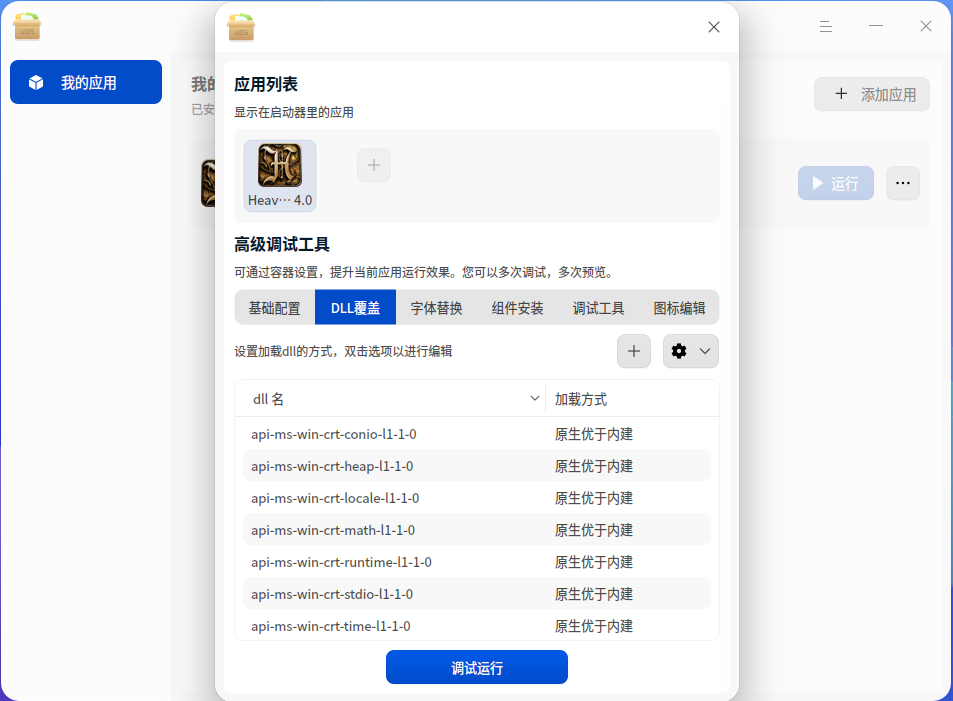Click the app package icon in the dialog title bar
Screen dimensions: 953x701
[x=241, y=27]
